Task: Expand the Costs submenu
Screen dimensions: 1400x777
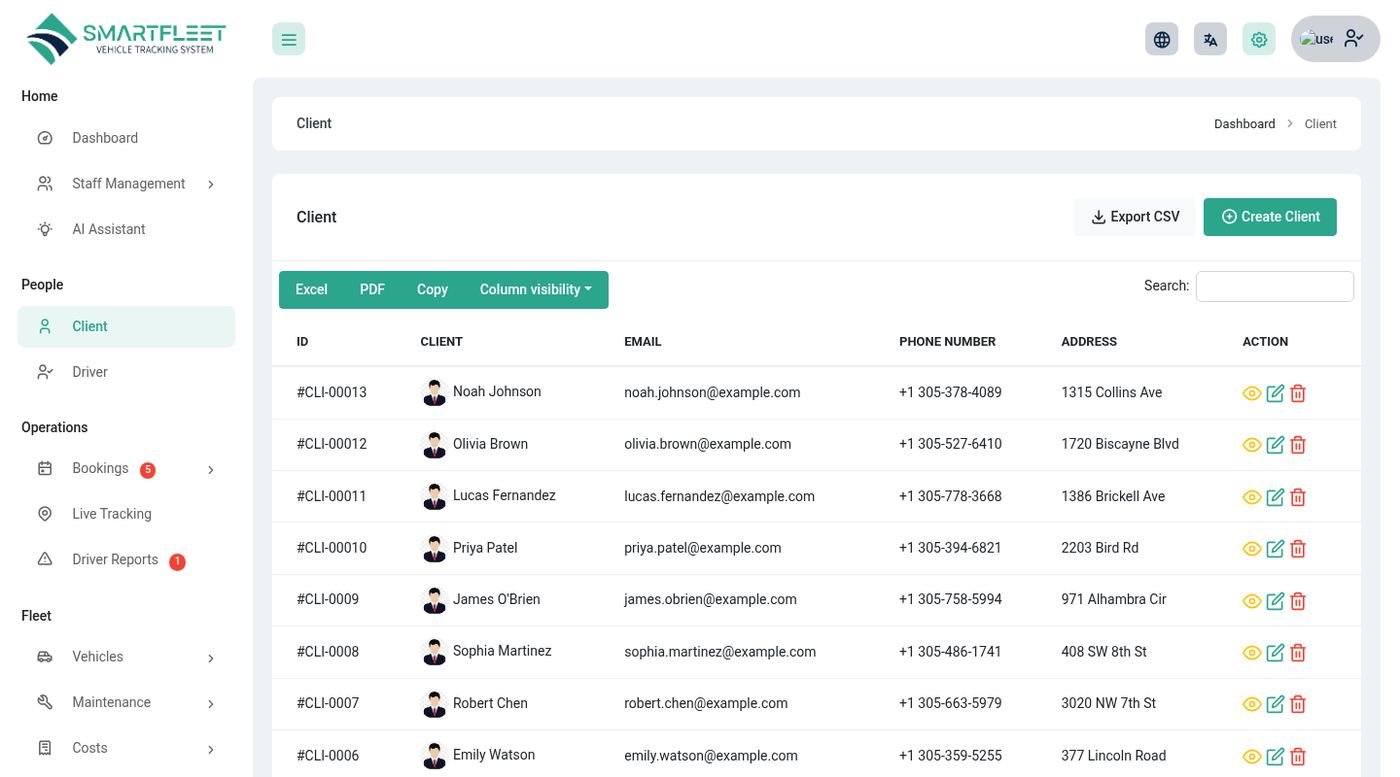Action: click(x=126, y=748)
